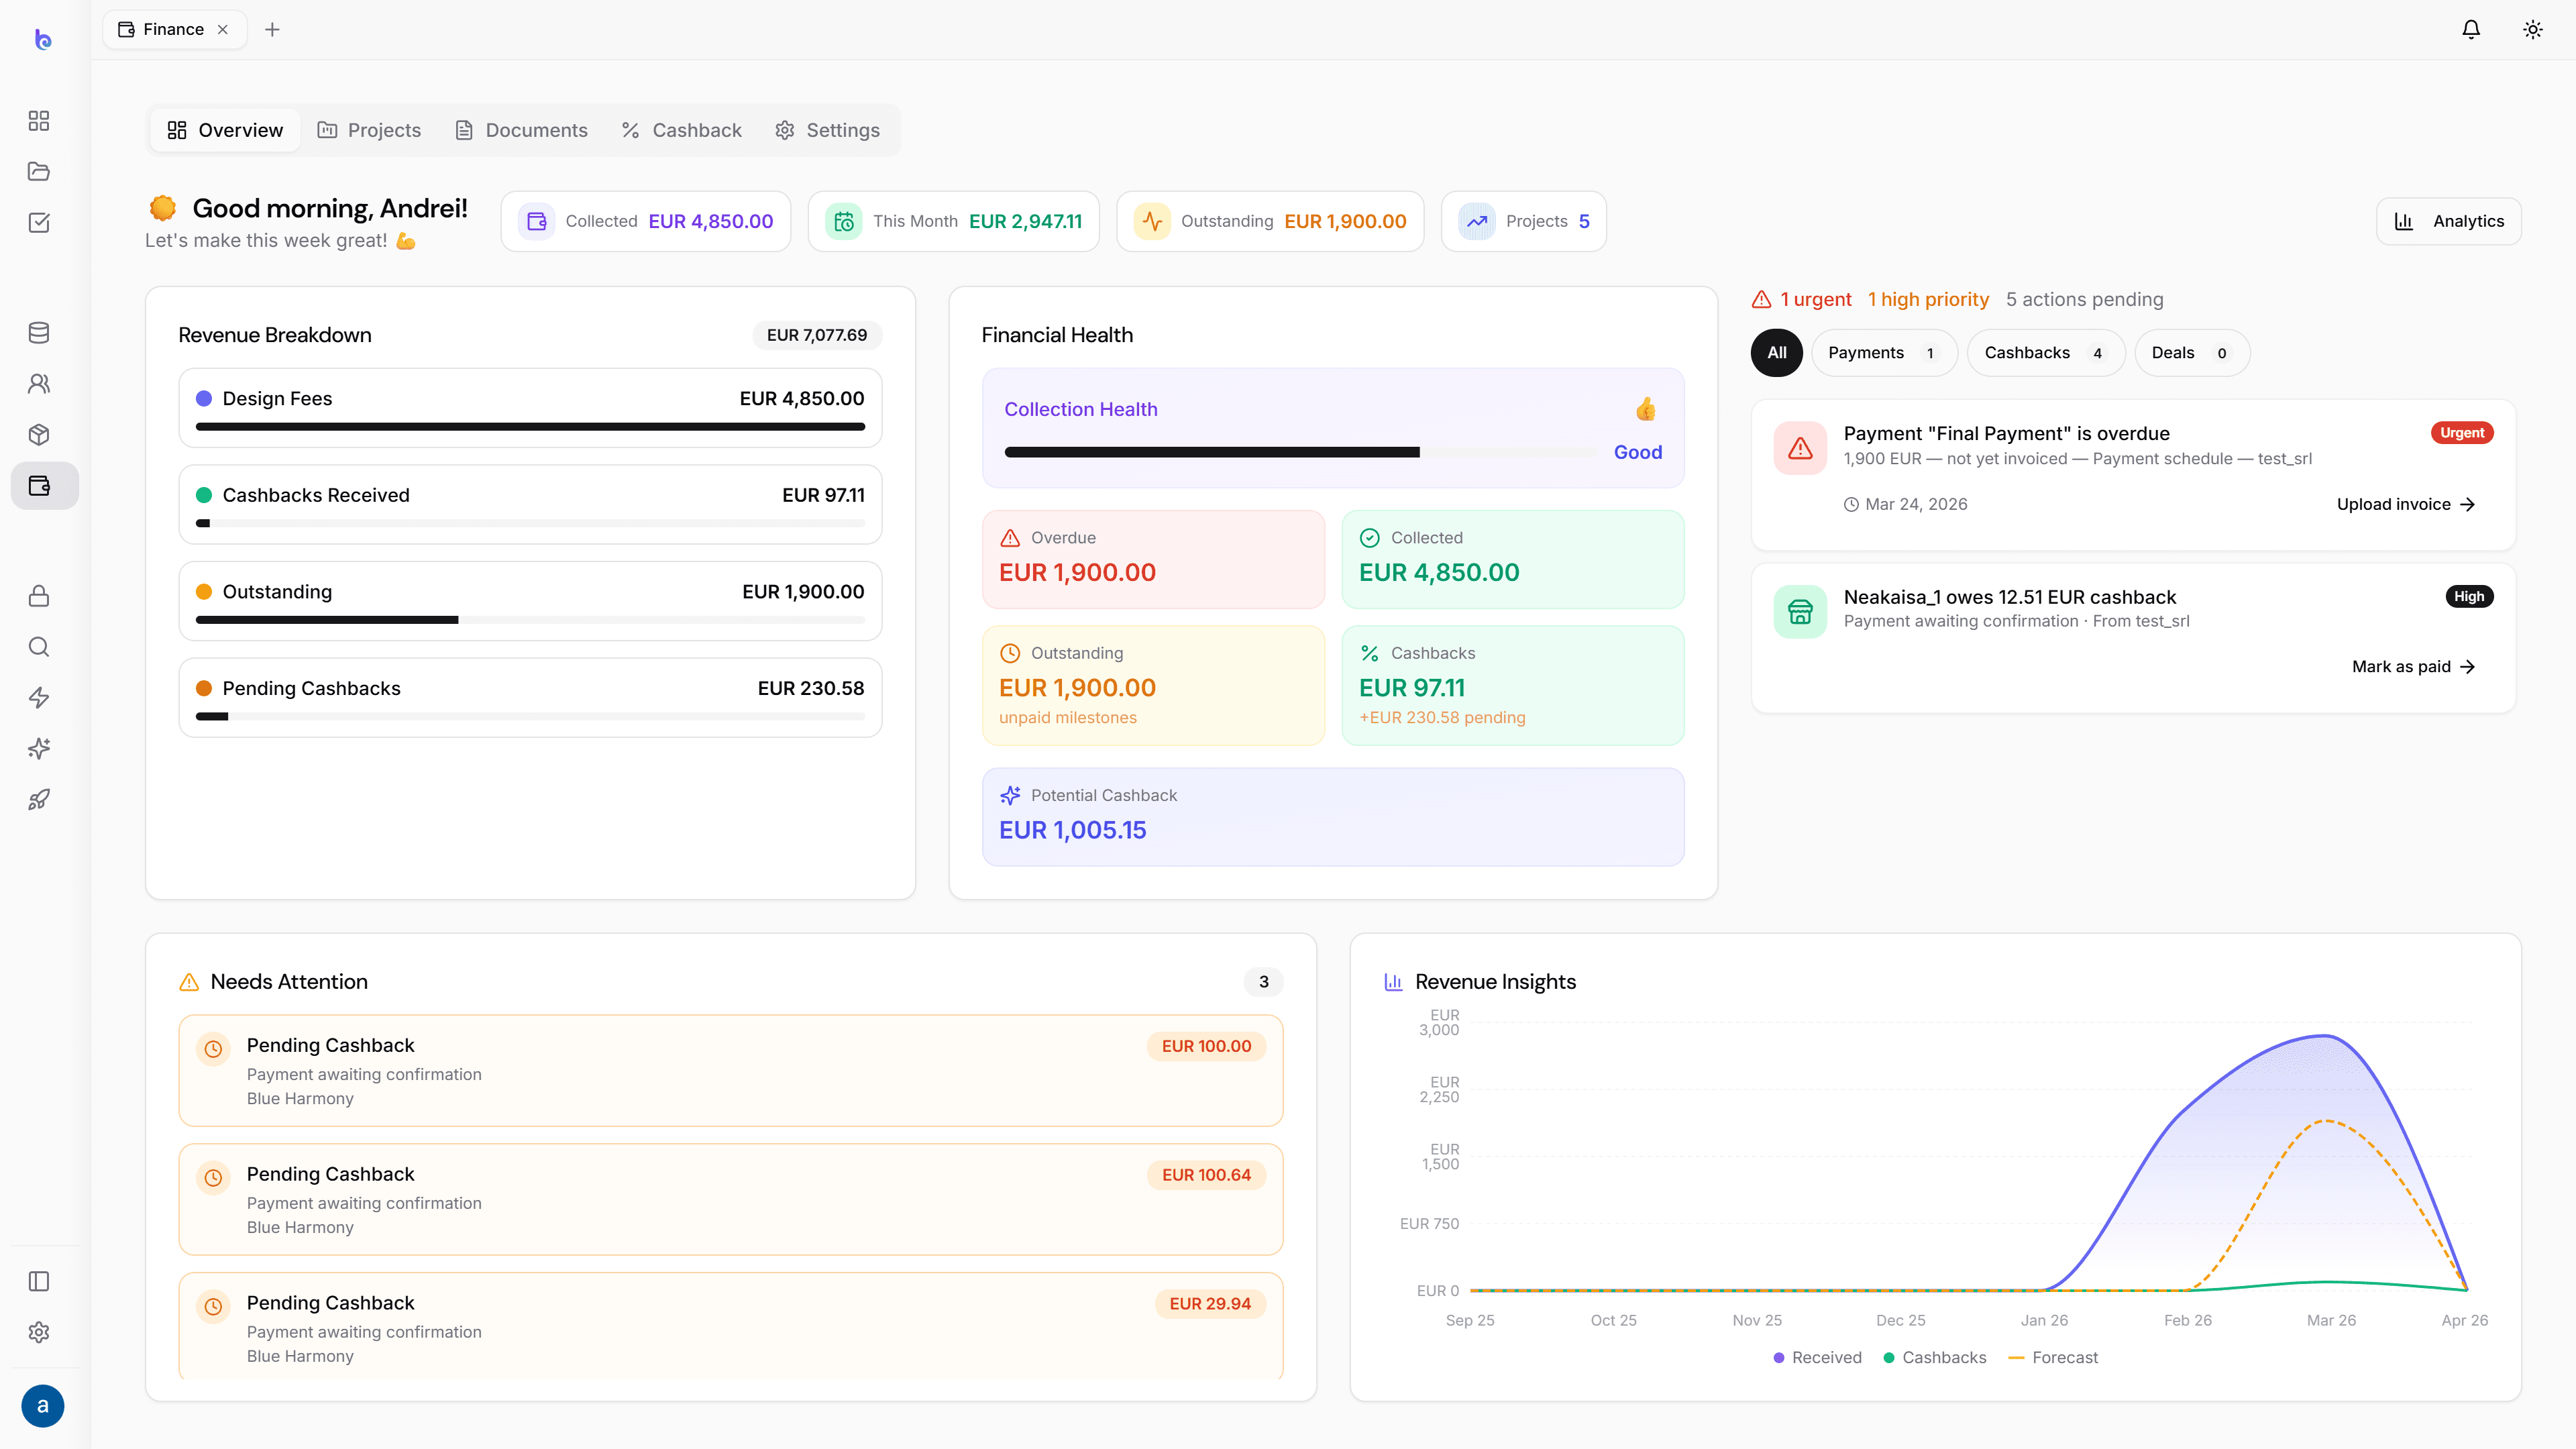Click the store icon on Neakaisa_1 cashback
Screen dimensions: 2576x1449
1800,612
